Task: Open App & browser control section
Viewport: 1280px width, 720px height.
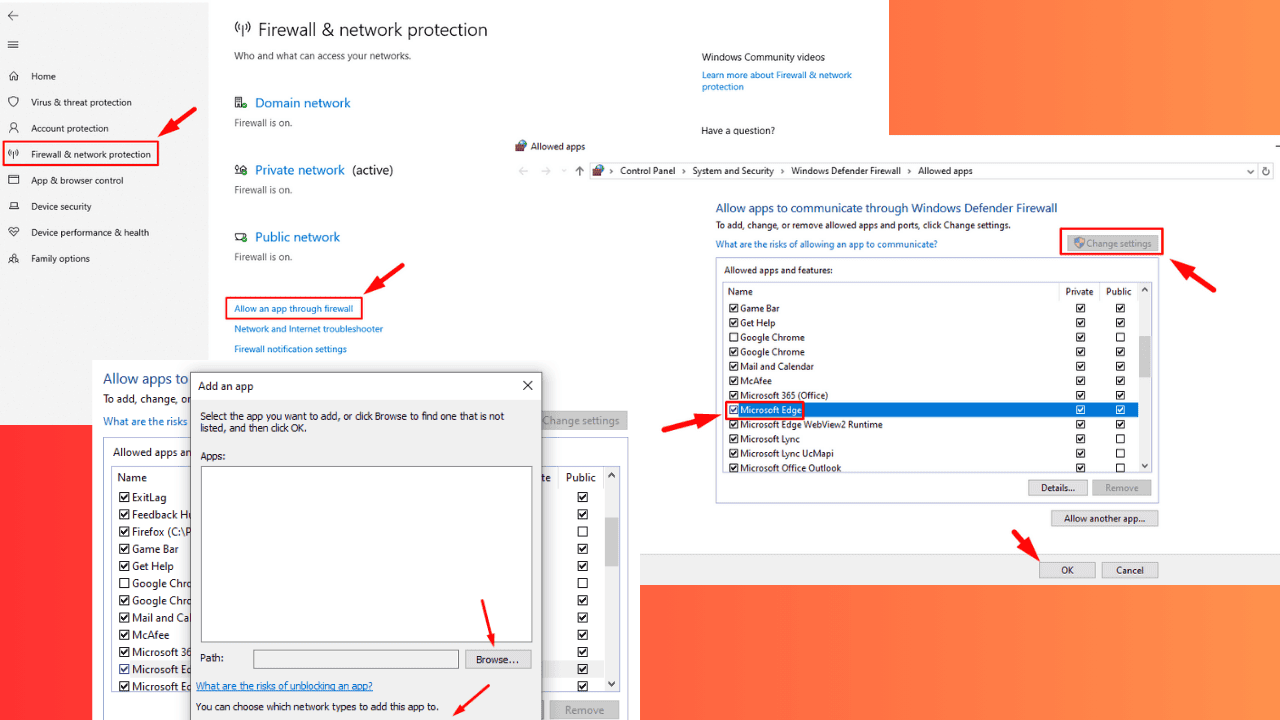Action: 77,180
